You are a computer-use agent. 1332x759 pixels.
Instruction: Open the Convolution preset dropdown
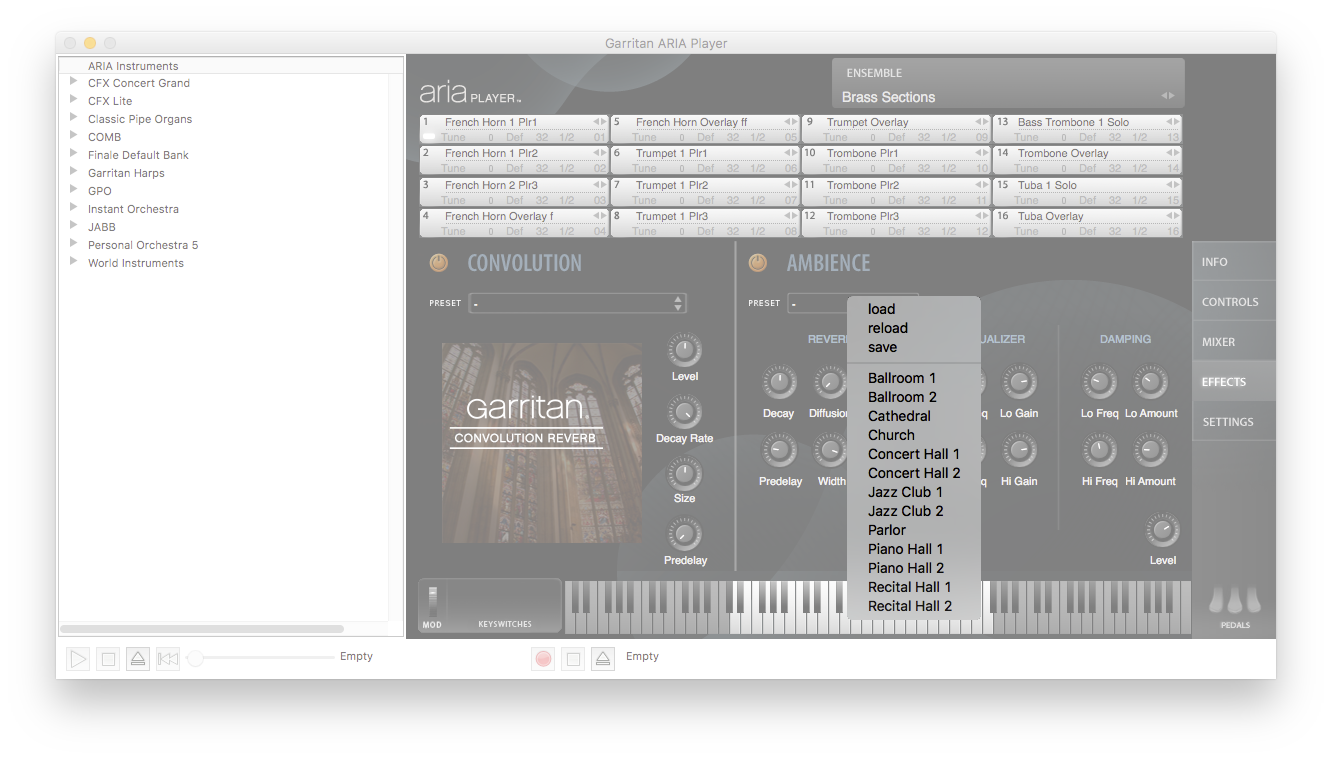tap(577, 303)
